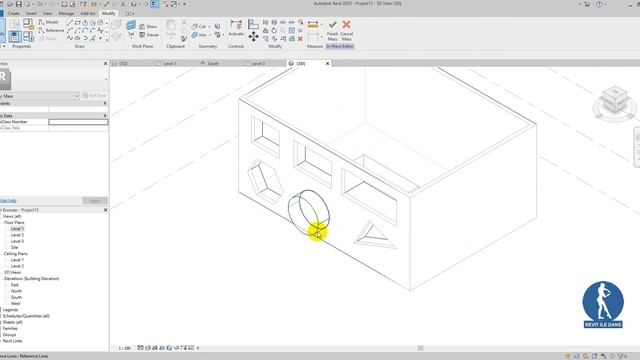Open the Join geometry dropdown arrow
The width and height of the screenshot is (640, 360).
click(209, 35)
